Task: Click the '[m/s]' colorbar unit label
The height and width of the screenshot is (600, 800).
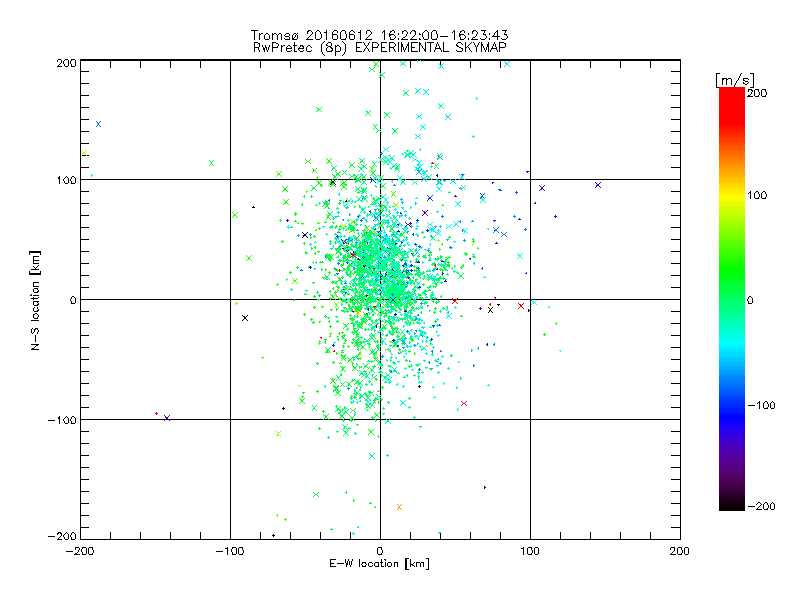Action: tap(734, 80)
